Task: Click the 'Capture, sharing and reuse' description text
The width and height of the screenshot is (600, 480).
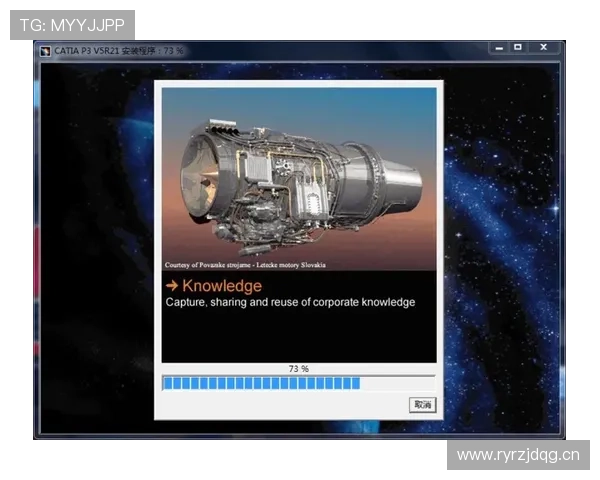Action: 290,302
